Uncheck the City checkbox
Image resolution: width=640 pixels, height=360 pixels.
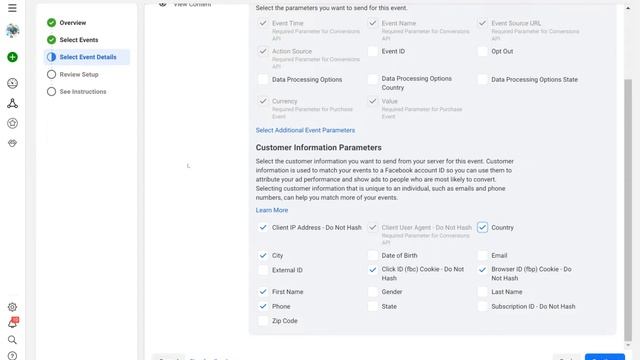[263, 256]
